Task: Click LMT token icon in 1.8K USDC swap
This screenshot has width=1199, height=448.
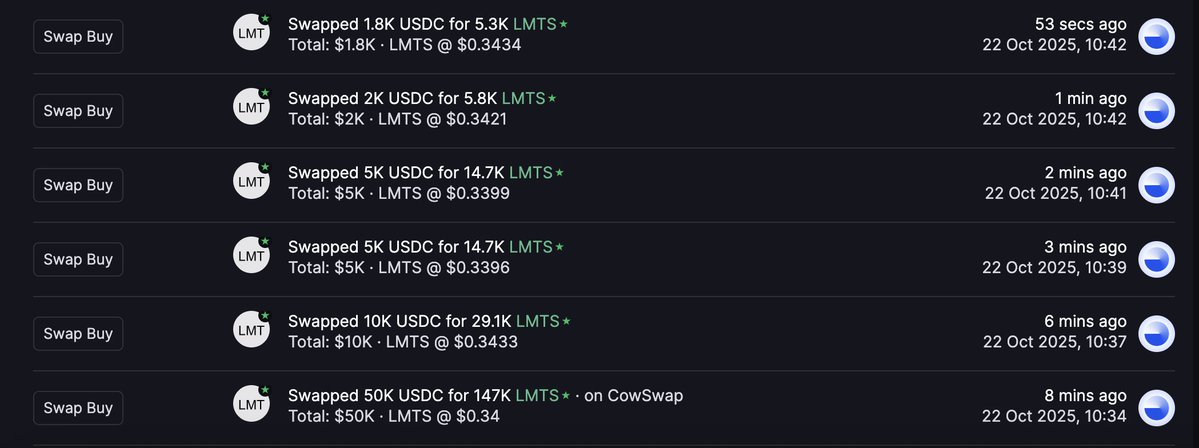Action: pos(251,34)
